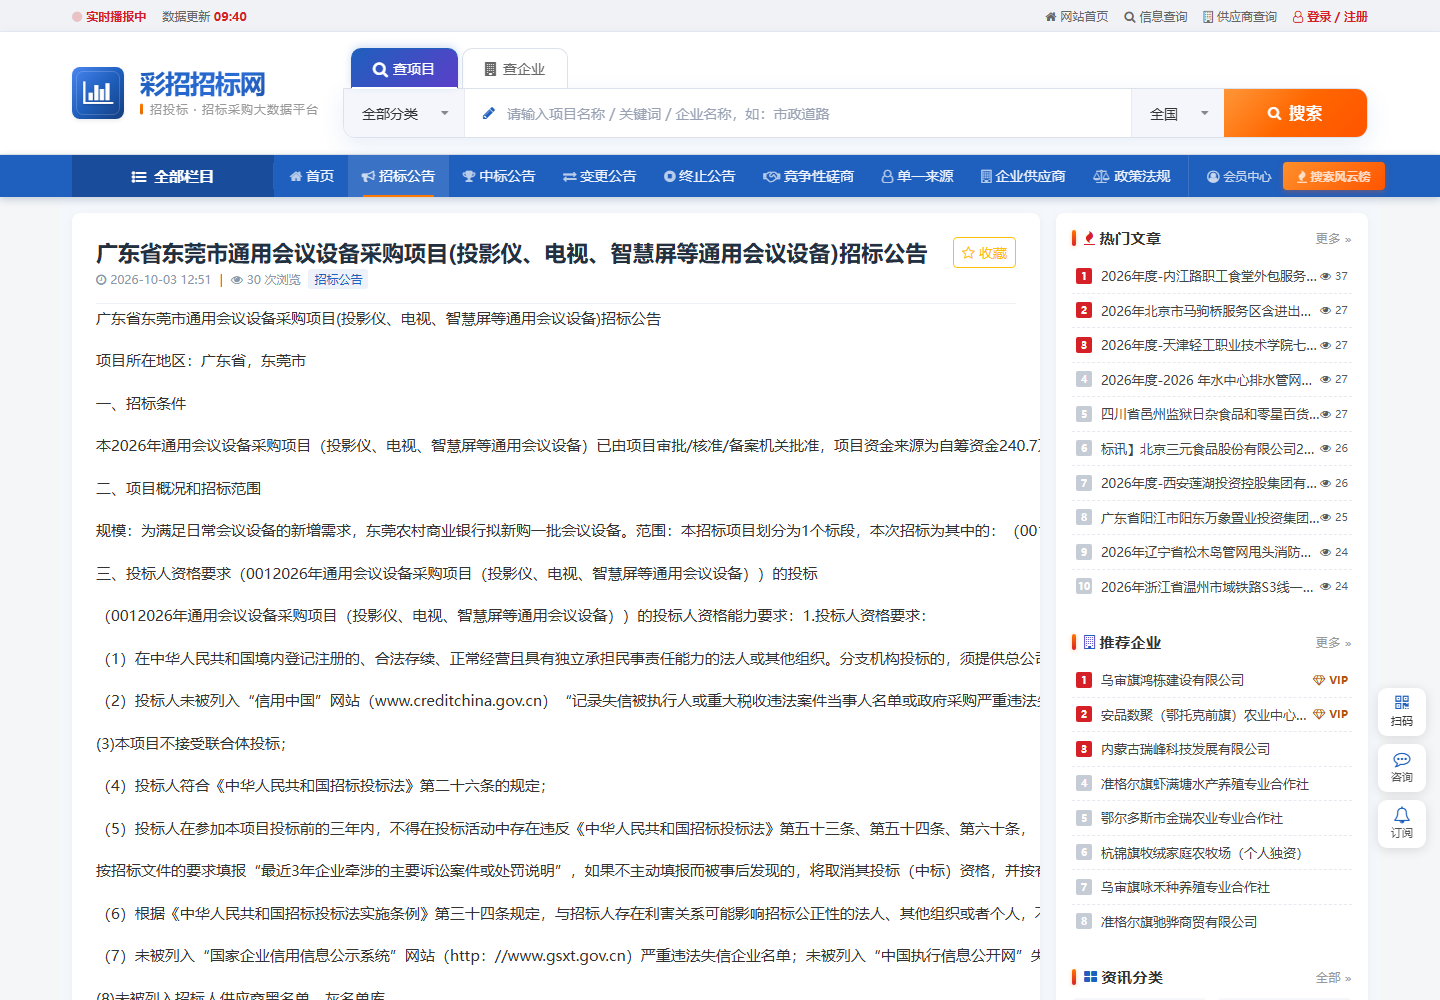This screenshot has height=1000, width=1440.
Task: Open company 鄂尔多斯市金瑞农业专业合作社
Action: click(1192, 818)
